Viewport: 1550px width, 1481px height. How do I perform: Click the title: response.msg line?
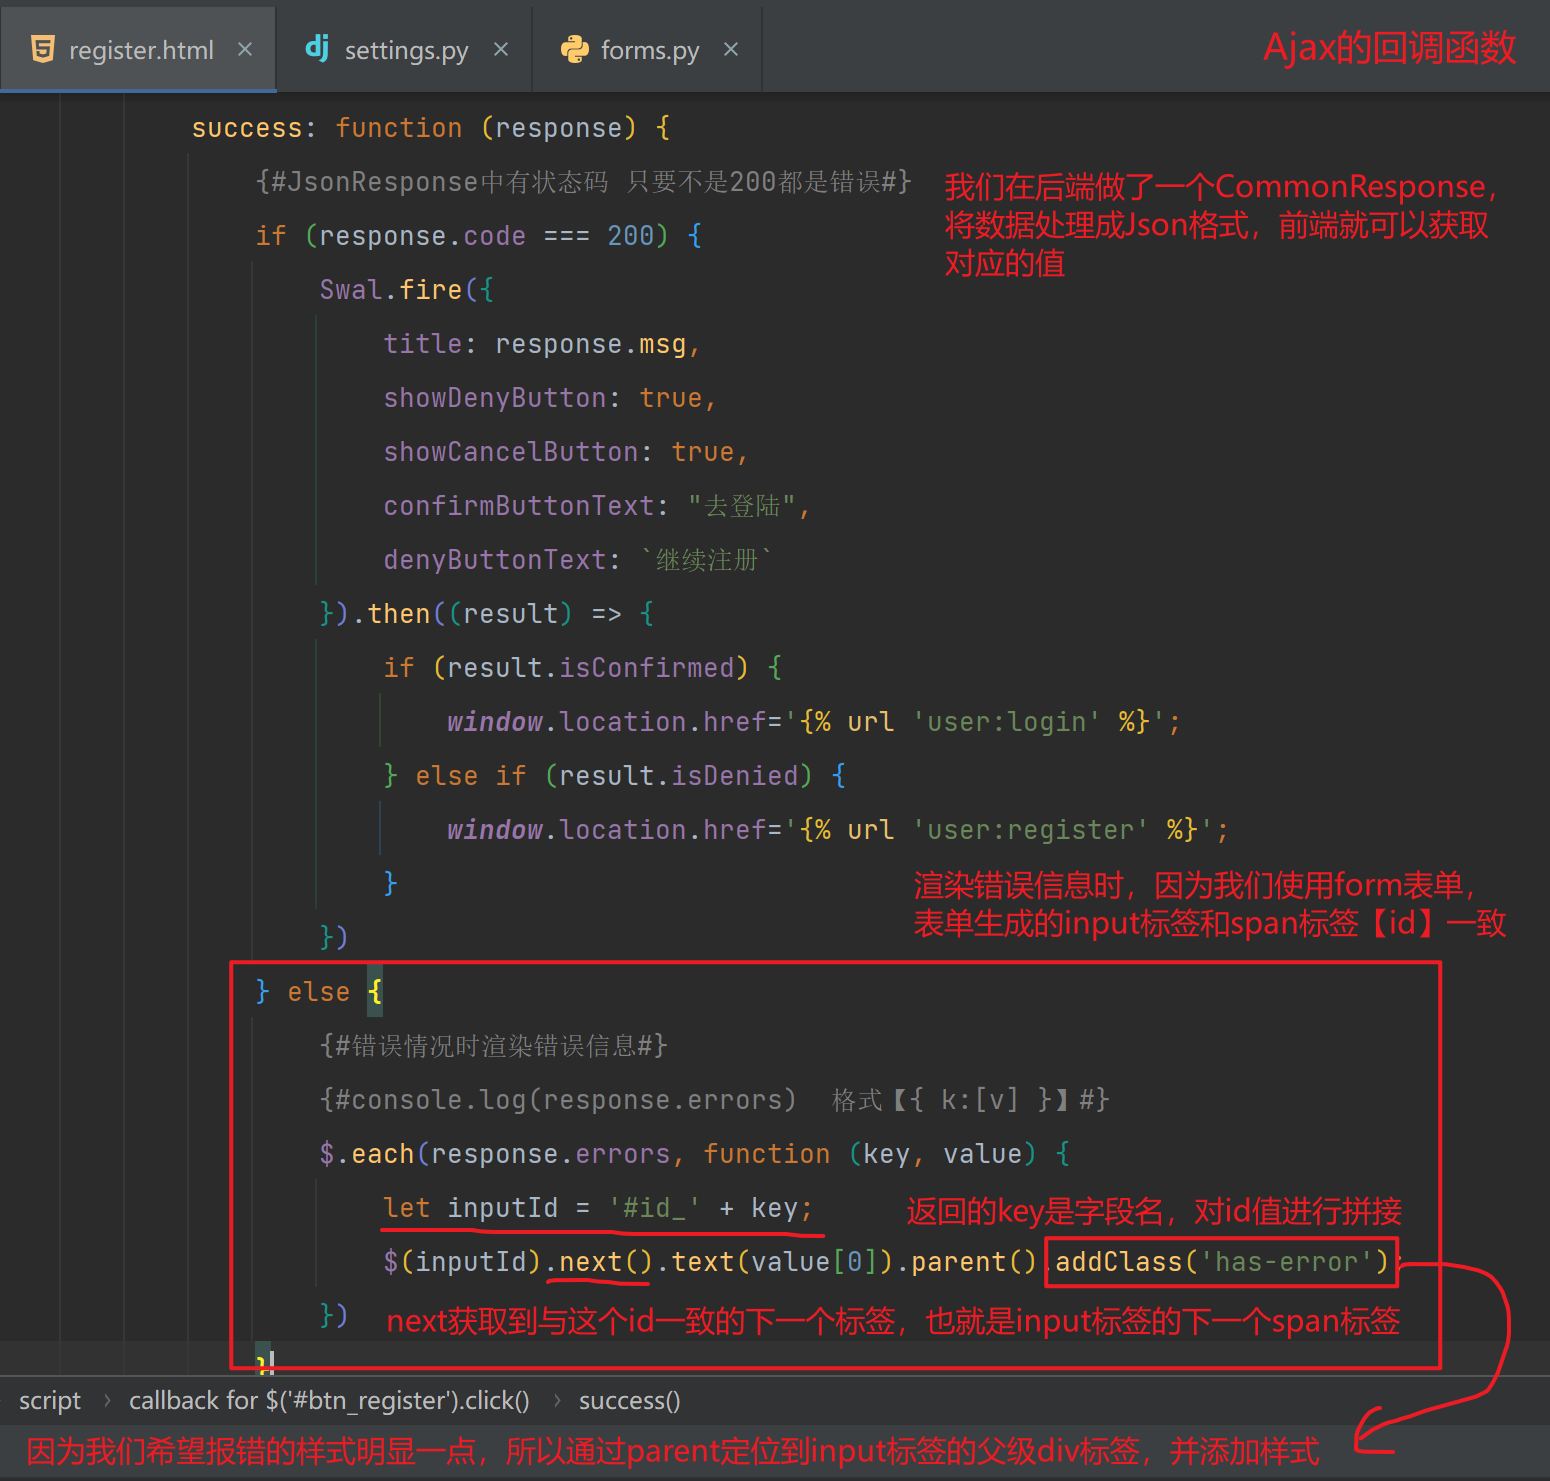pyautogui.click(x=542, y=344)
